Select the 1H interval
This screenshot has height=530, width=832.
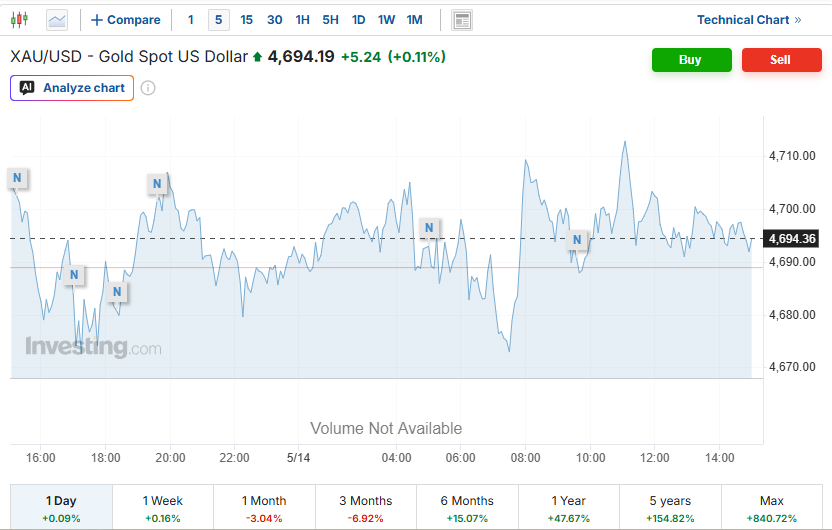302,20
